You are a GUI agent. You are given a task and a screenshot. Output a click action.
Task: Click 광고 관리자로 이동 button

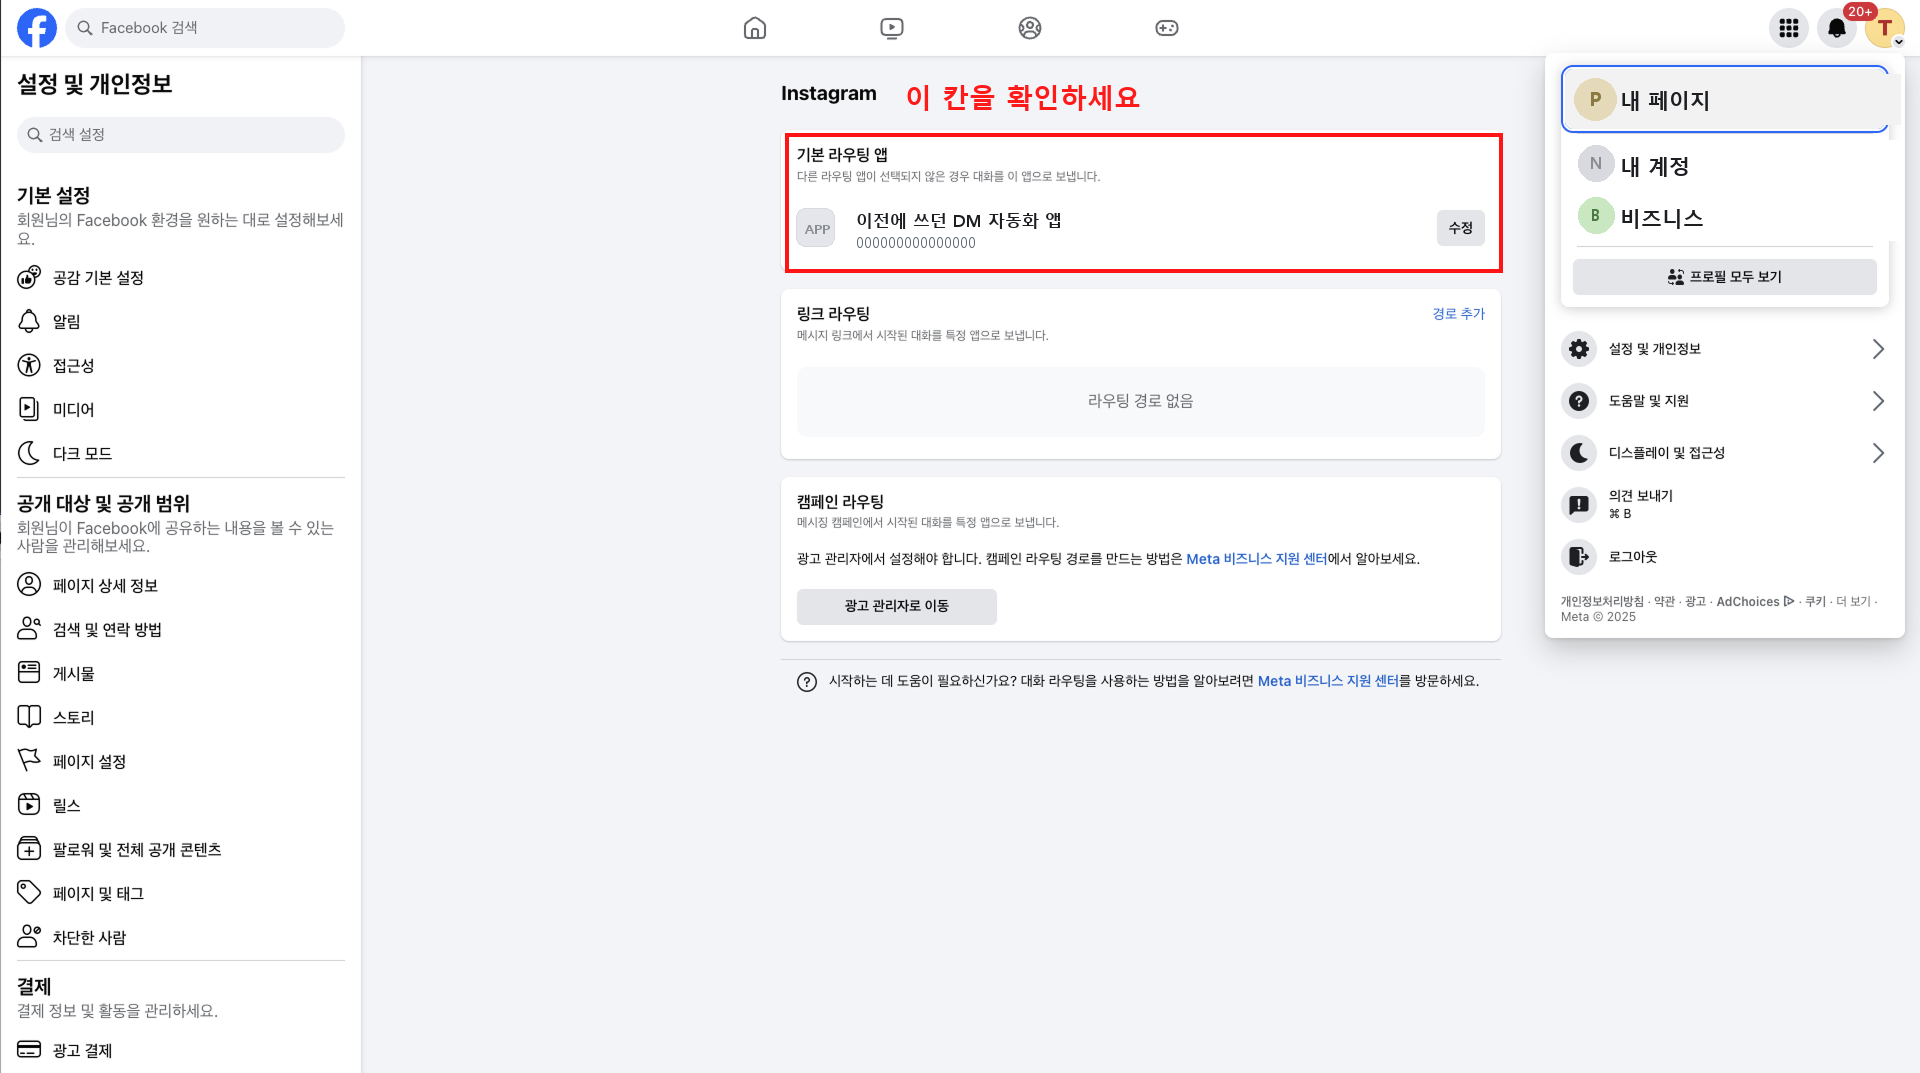tap(897, 606)
